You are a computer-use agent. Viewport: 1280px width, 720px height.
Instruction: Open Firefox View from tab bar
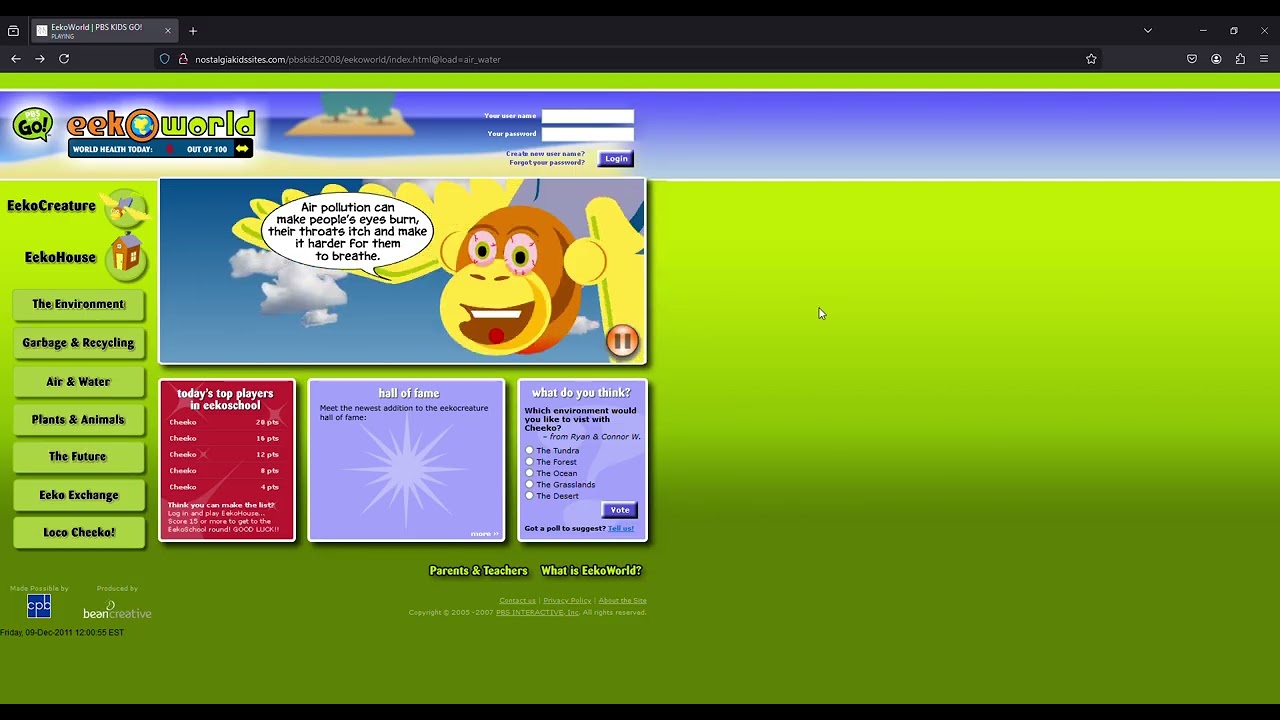(13, 31)
